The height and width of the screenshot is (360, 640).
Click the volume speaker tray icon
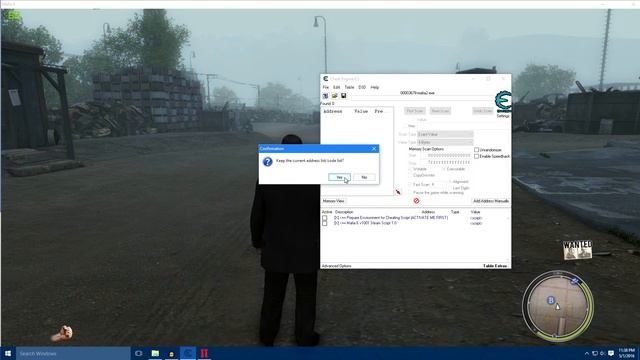[603, 353]
